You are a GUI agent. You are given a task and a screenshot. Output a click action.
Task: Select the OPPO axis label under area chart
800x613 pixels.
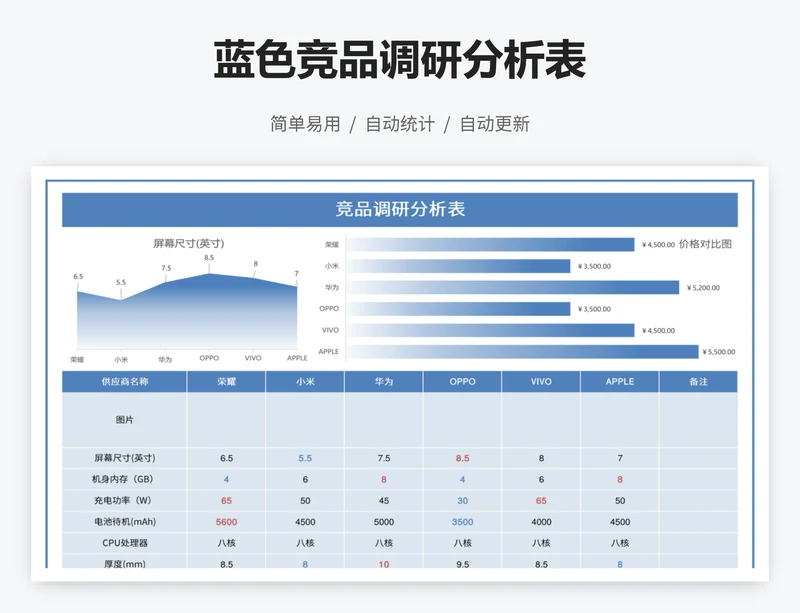(209, 358)
